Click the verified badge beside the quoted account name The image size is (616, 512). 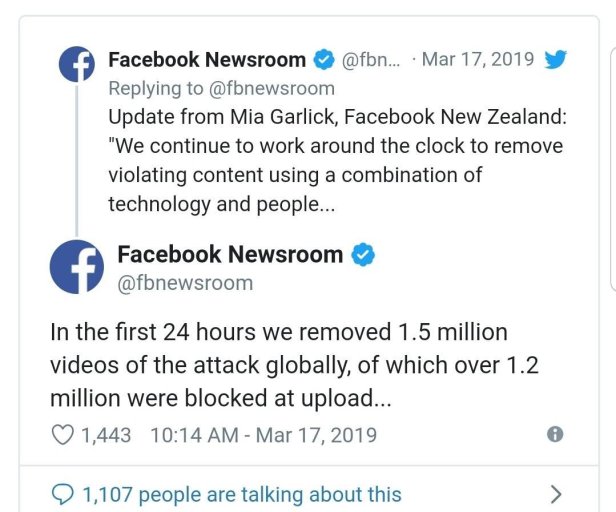(x=324, y=60)
